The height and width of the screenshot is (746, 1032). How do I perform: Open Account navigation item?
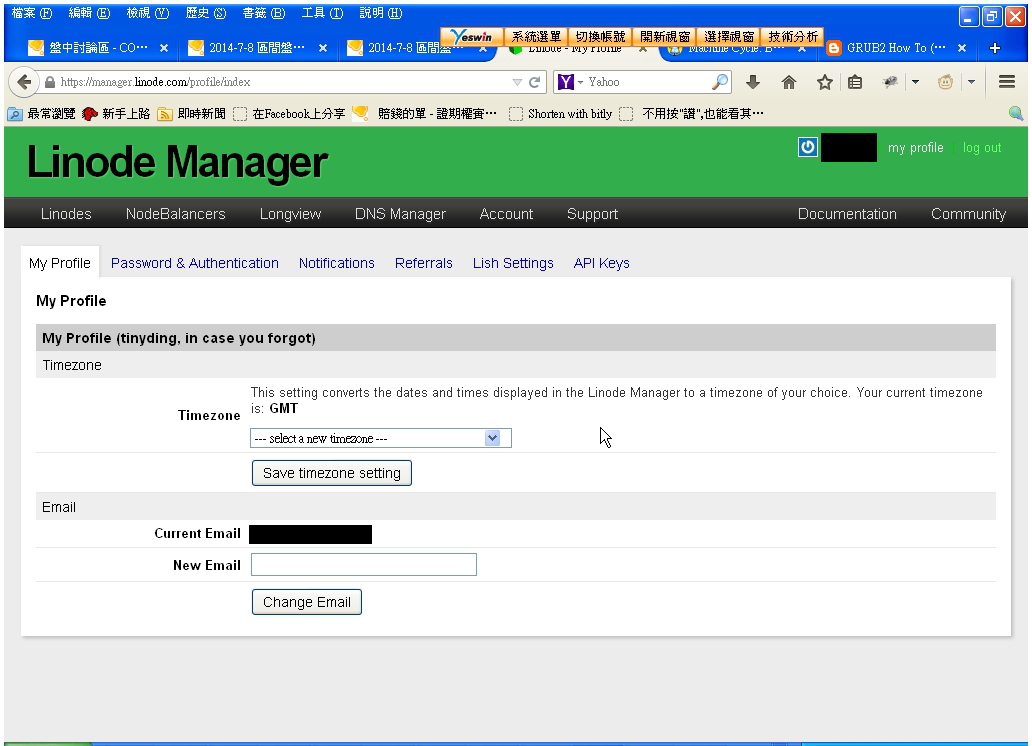506,214
